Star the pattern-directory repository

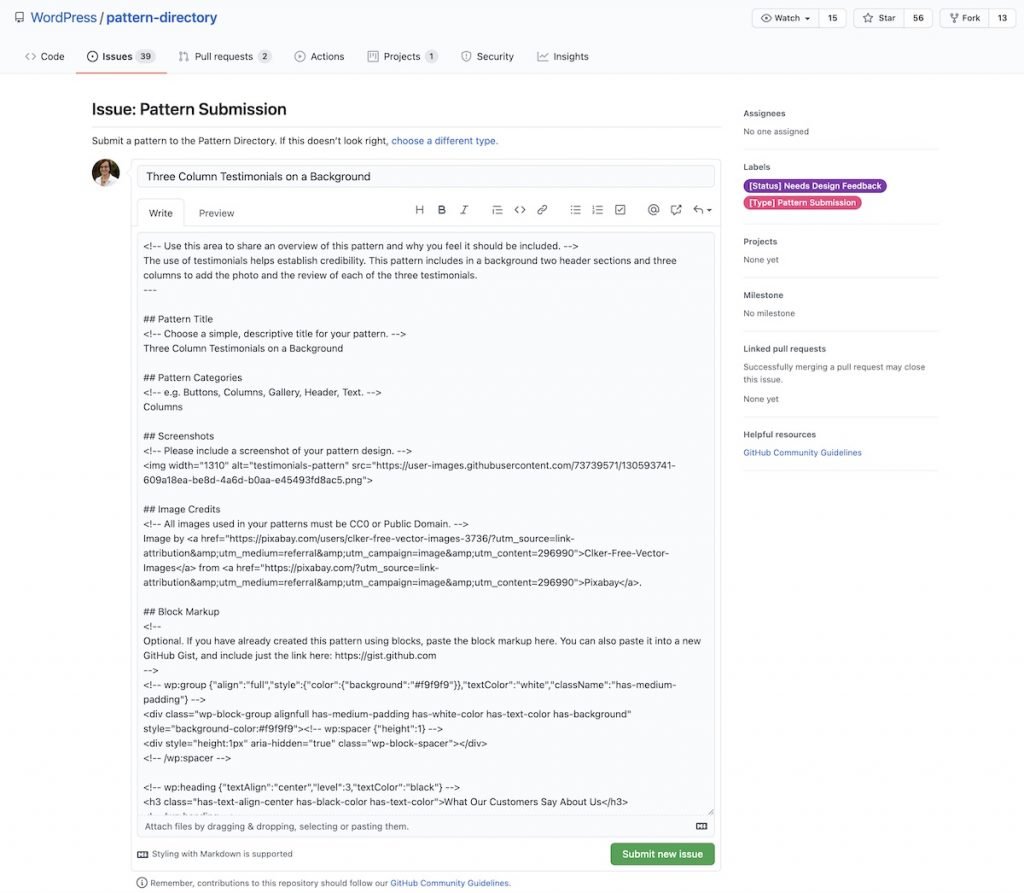click(x=879, y=18)
